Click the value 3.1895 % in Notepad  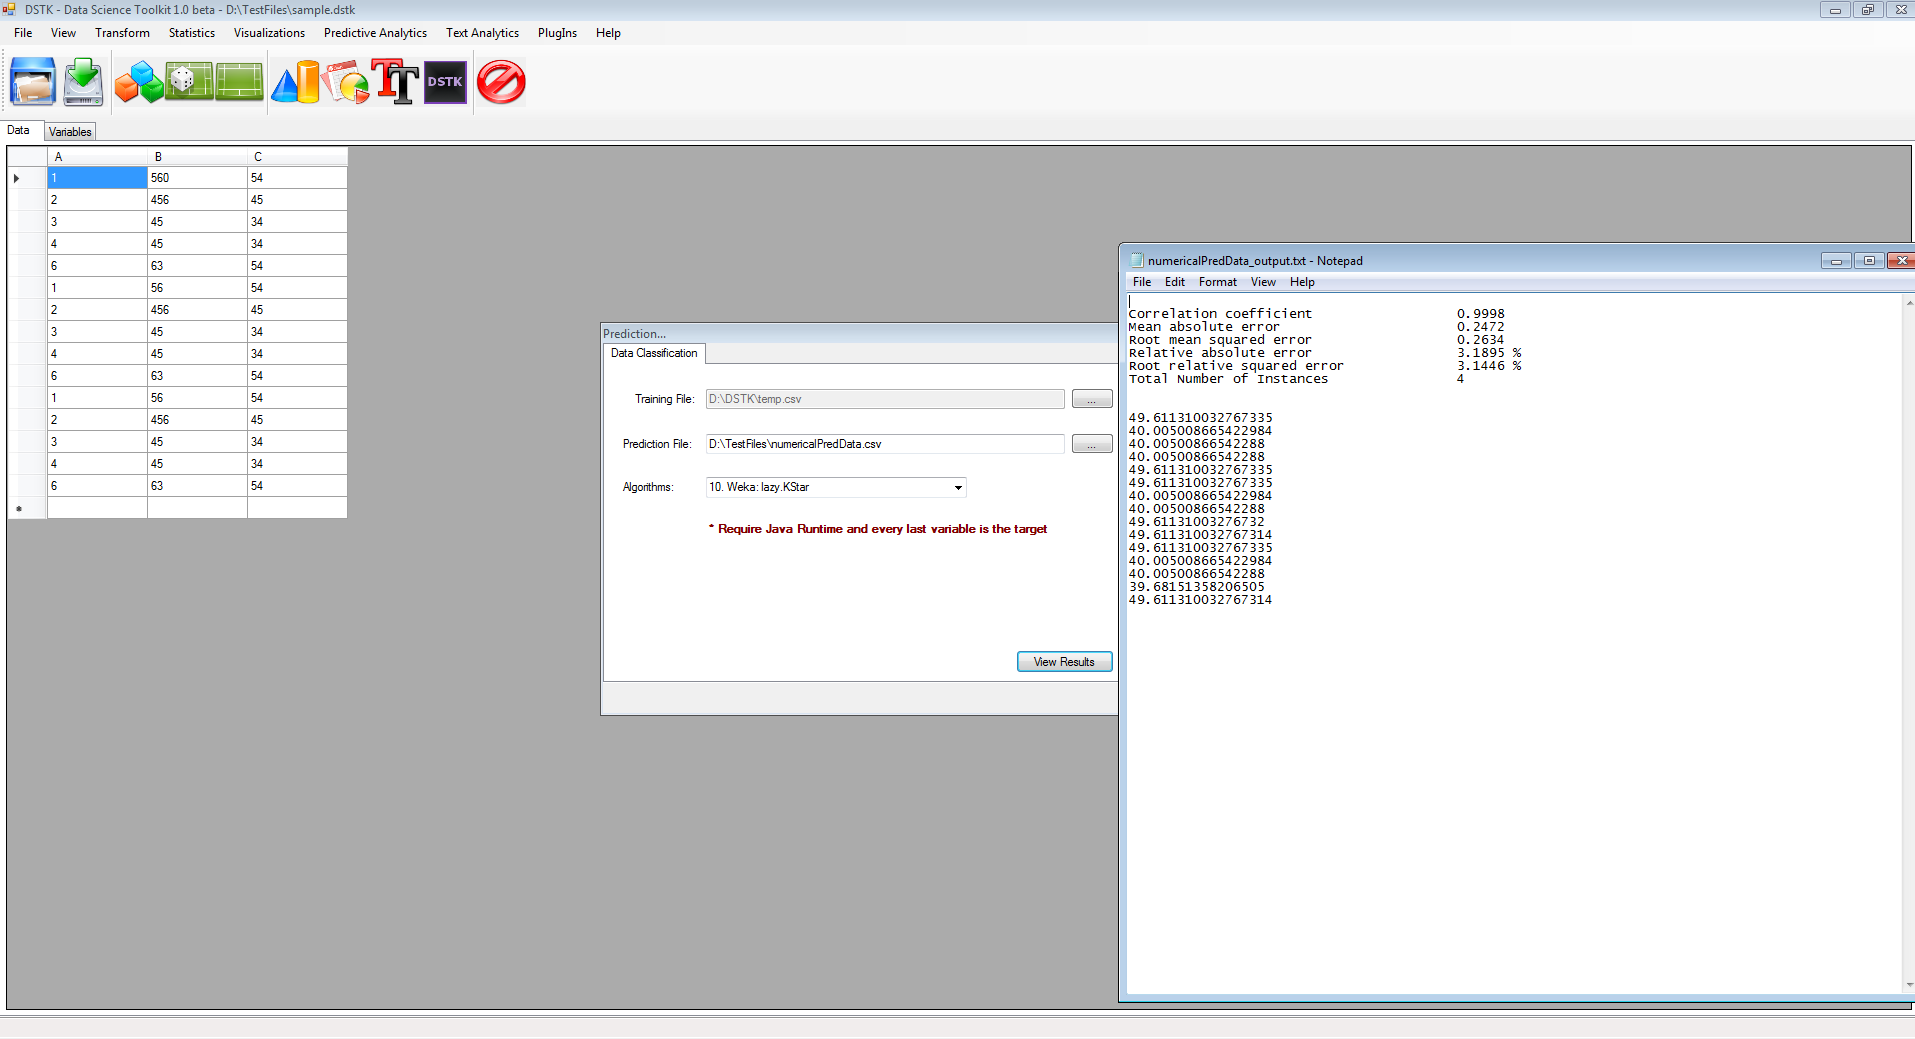(1488, 353)
